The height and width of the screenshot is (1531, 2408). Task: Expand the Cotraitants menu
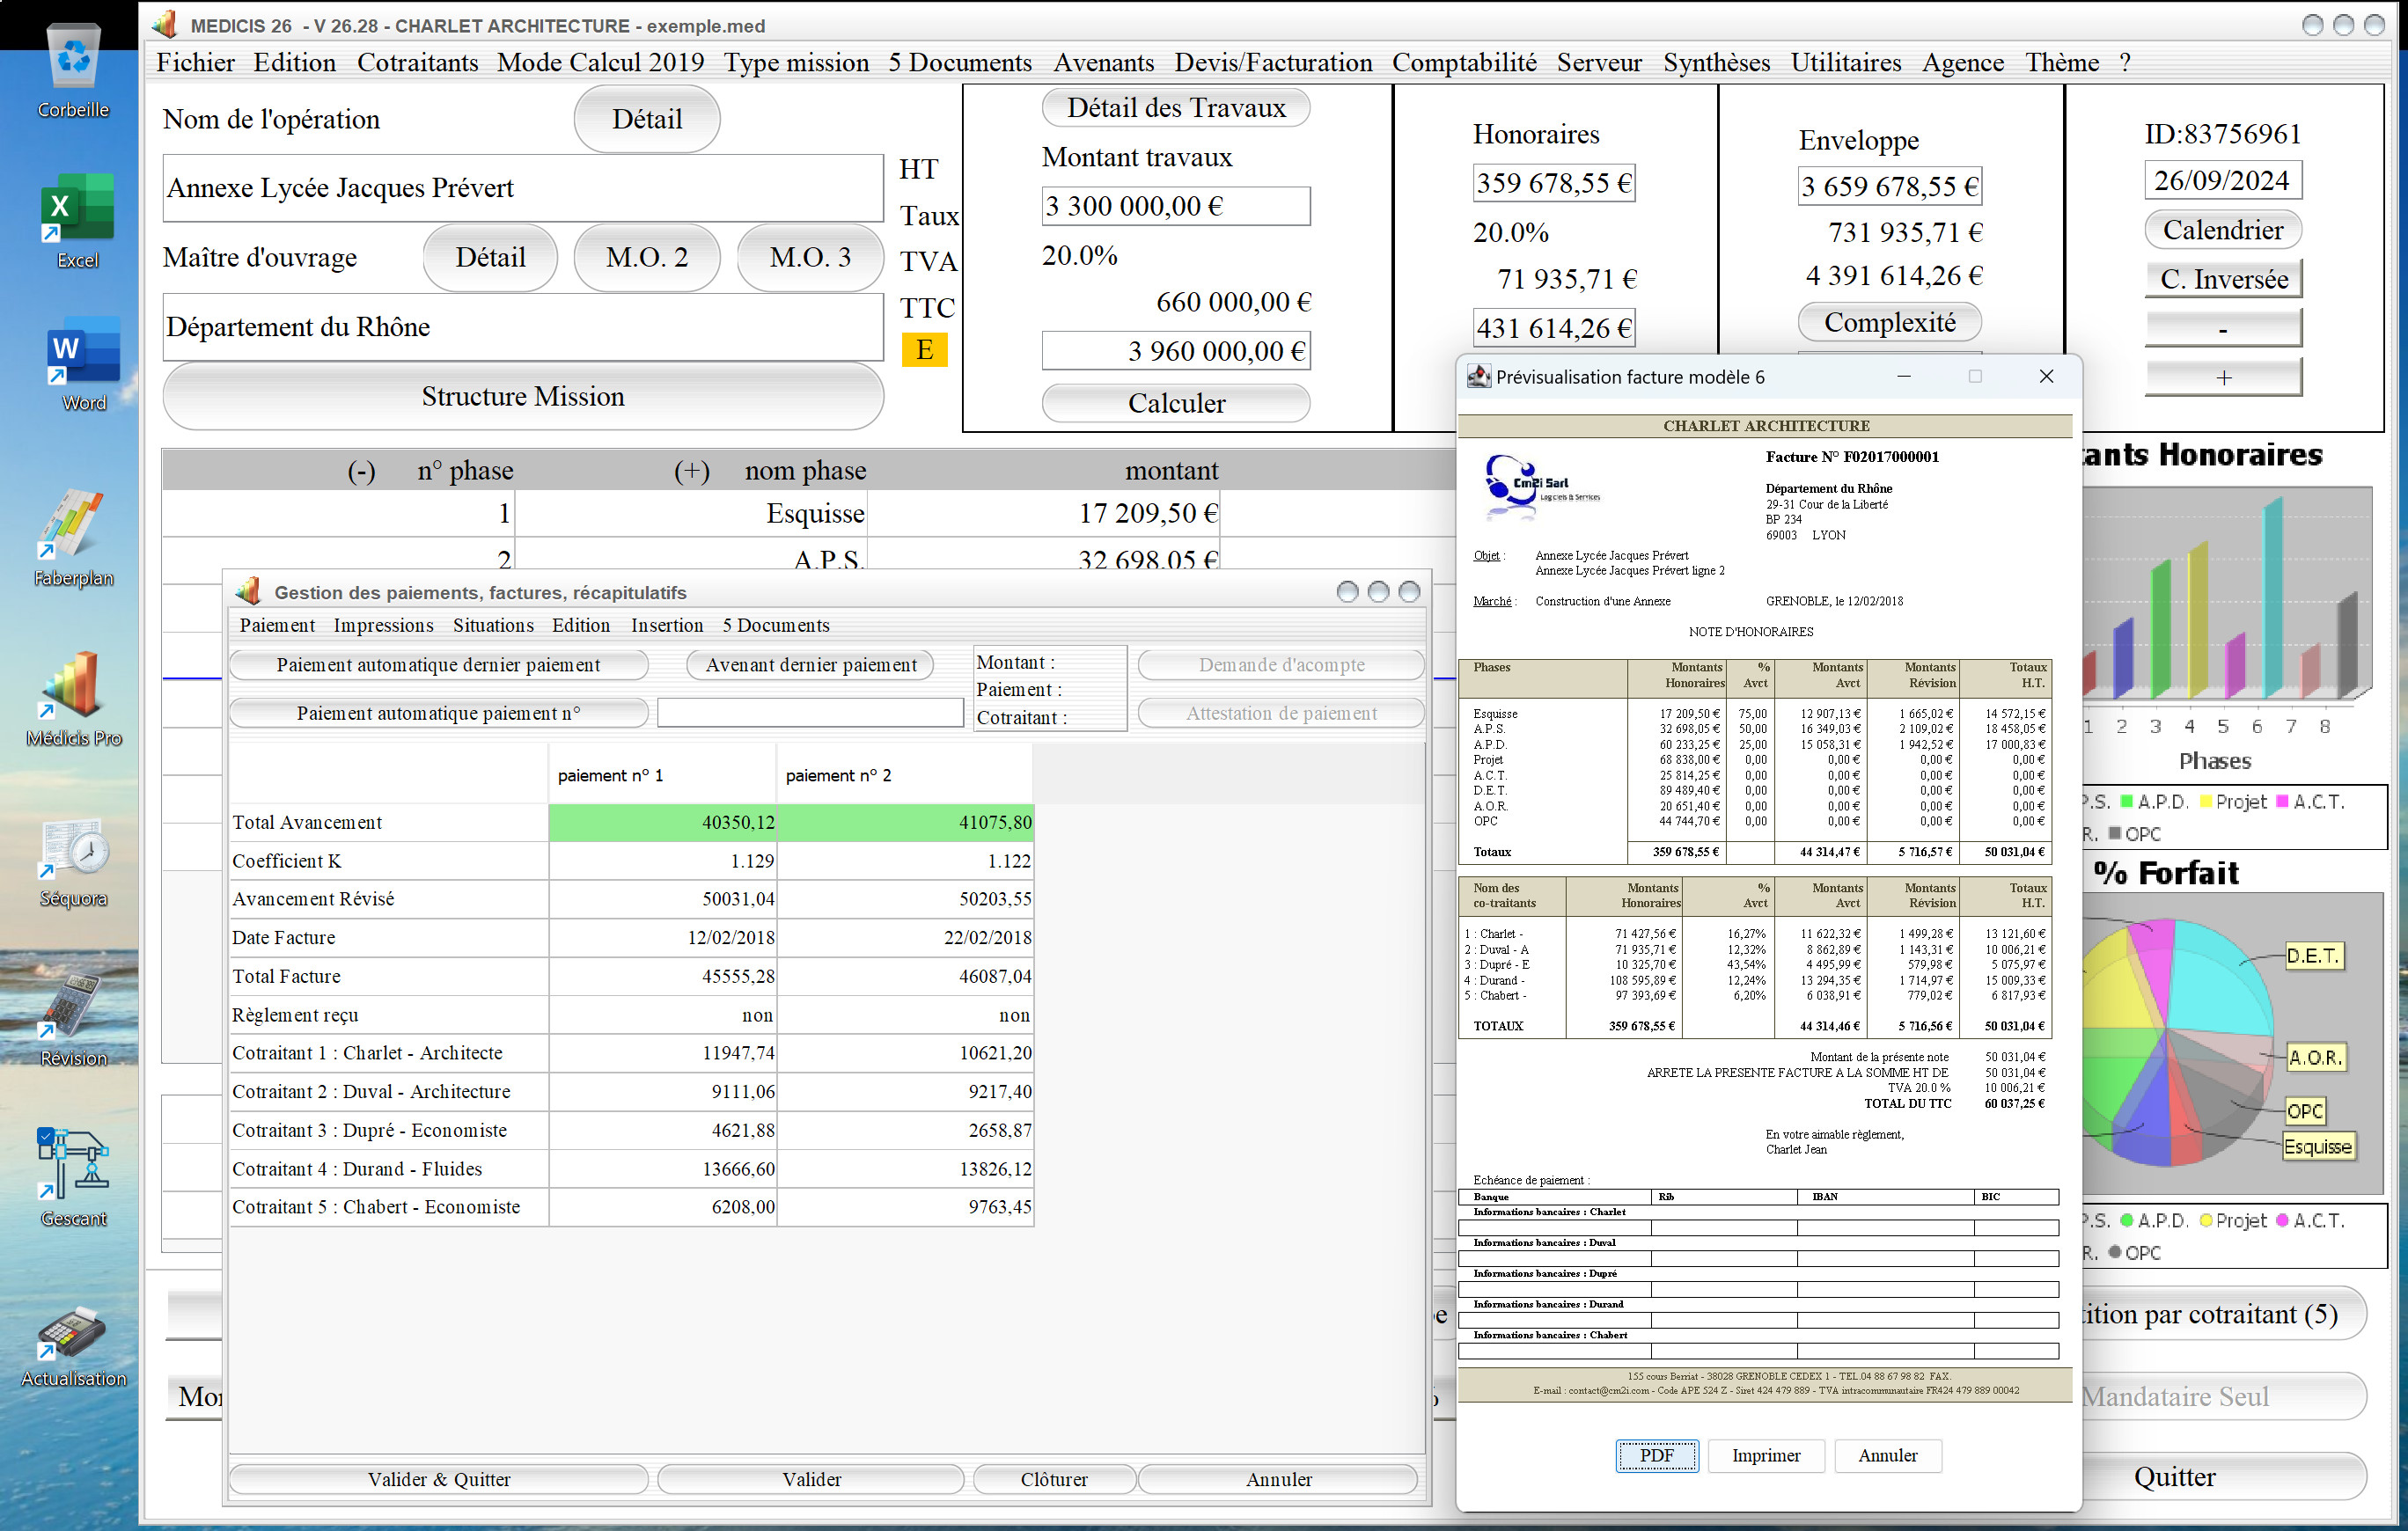(x=418, y=62)
